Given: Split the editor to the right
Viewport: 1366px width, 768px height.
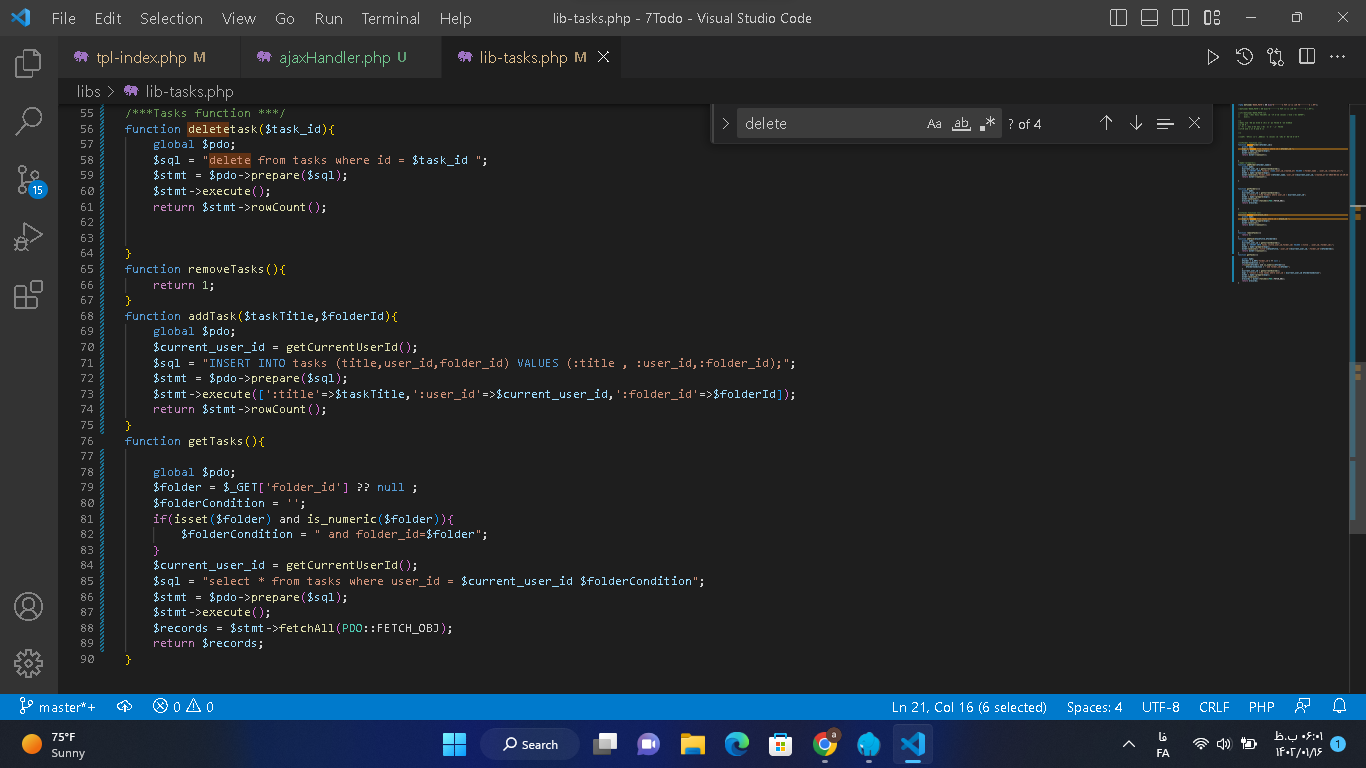Looking at the screenshot, I should tap(1307, 57).
